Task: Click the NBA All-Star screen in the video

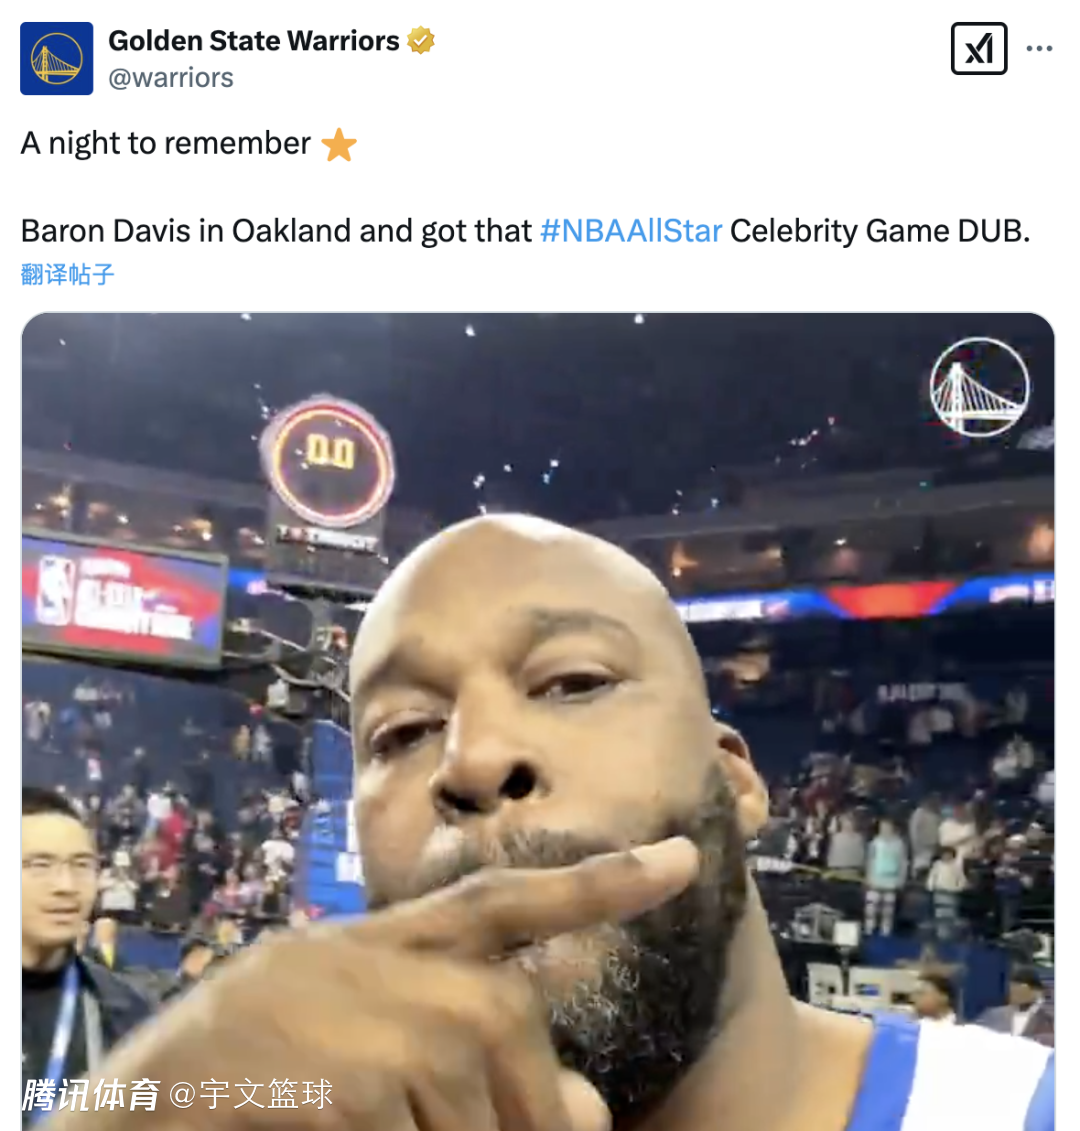Action: point(123,599)
